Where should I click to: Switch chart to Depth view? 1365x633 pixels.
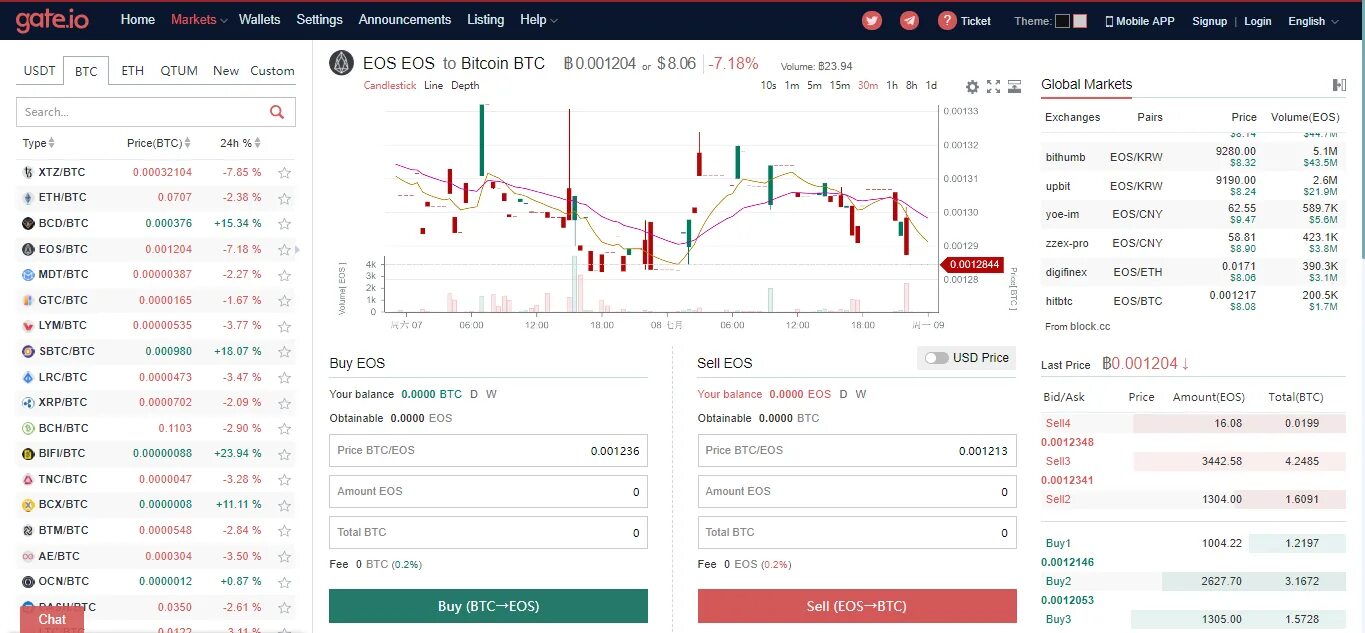coord(465,86)
